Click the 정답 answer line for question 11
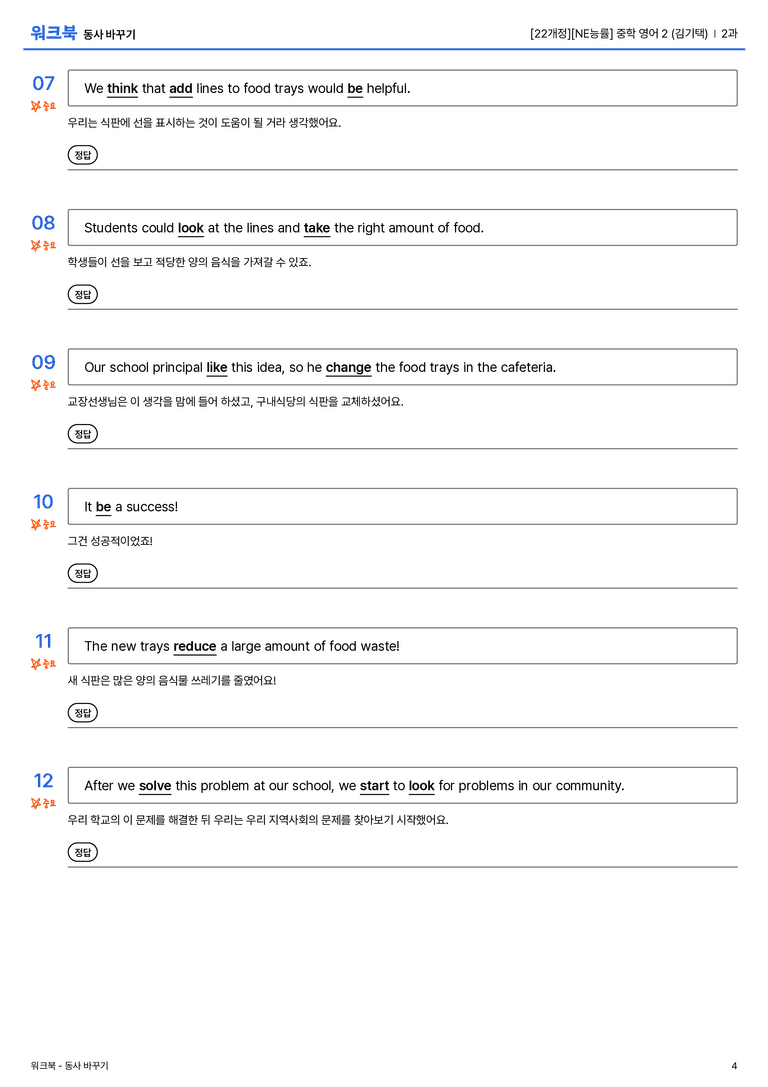The width and height of the screenshot is (768, 1087). (x=403, y=713)
